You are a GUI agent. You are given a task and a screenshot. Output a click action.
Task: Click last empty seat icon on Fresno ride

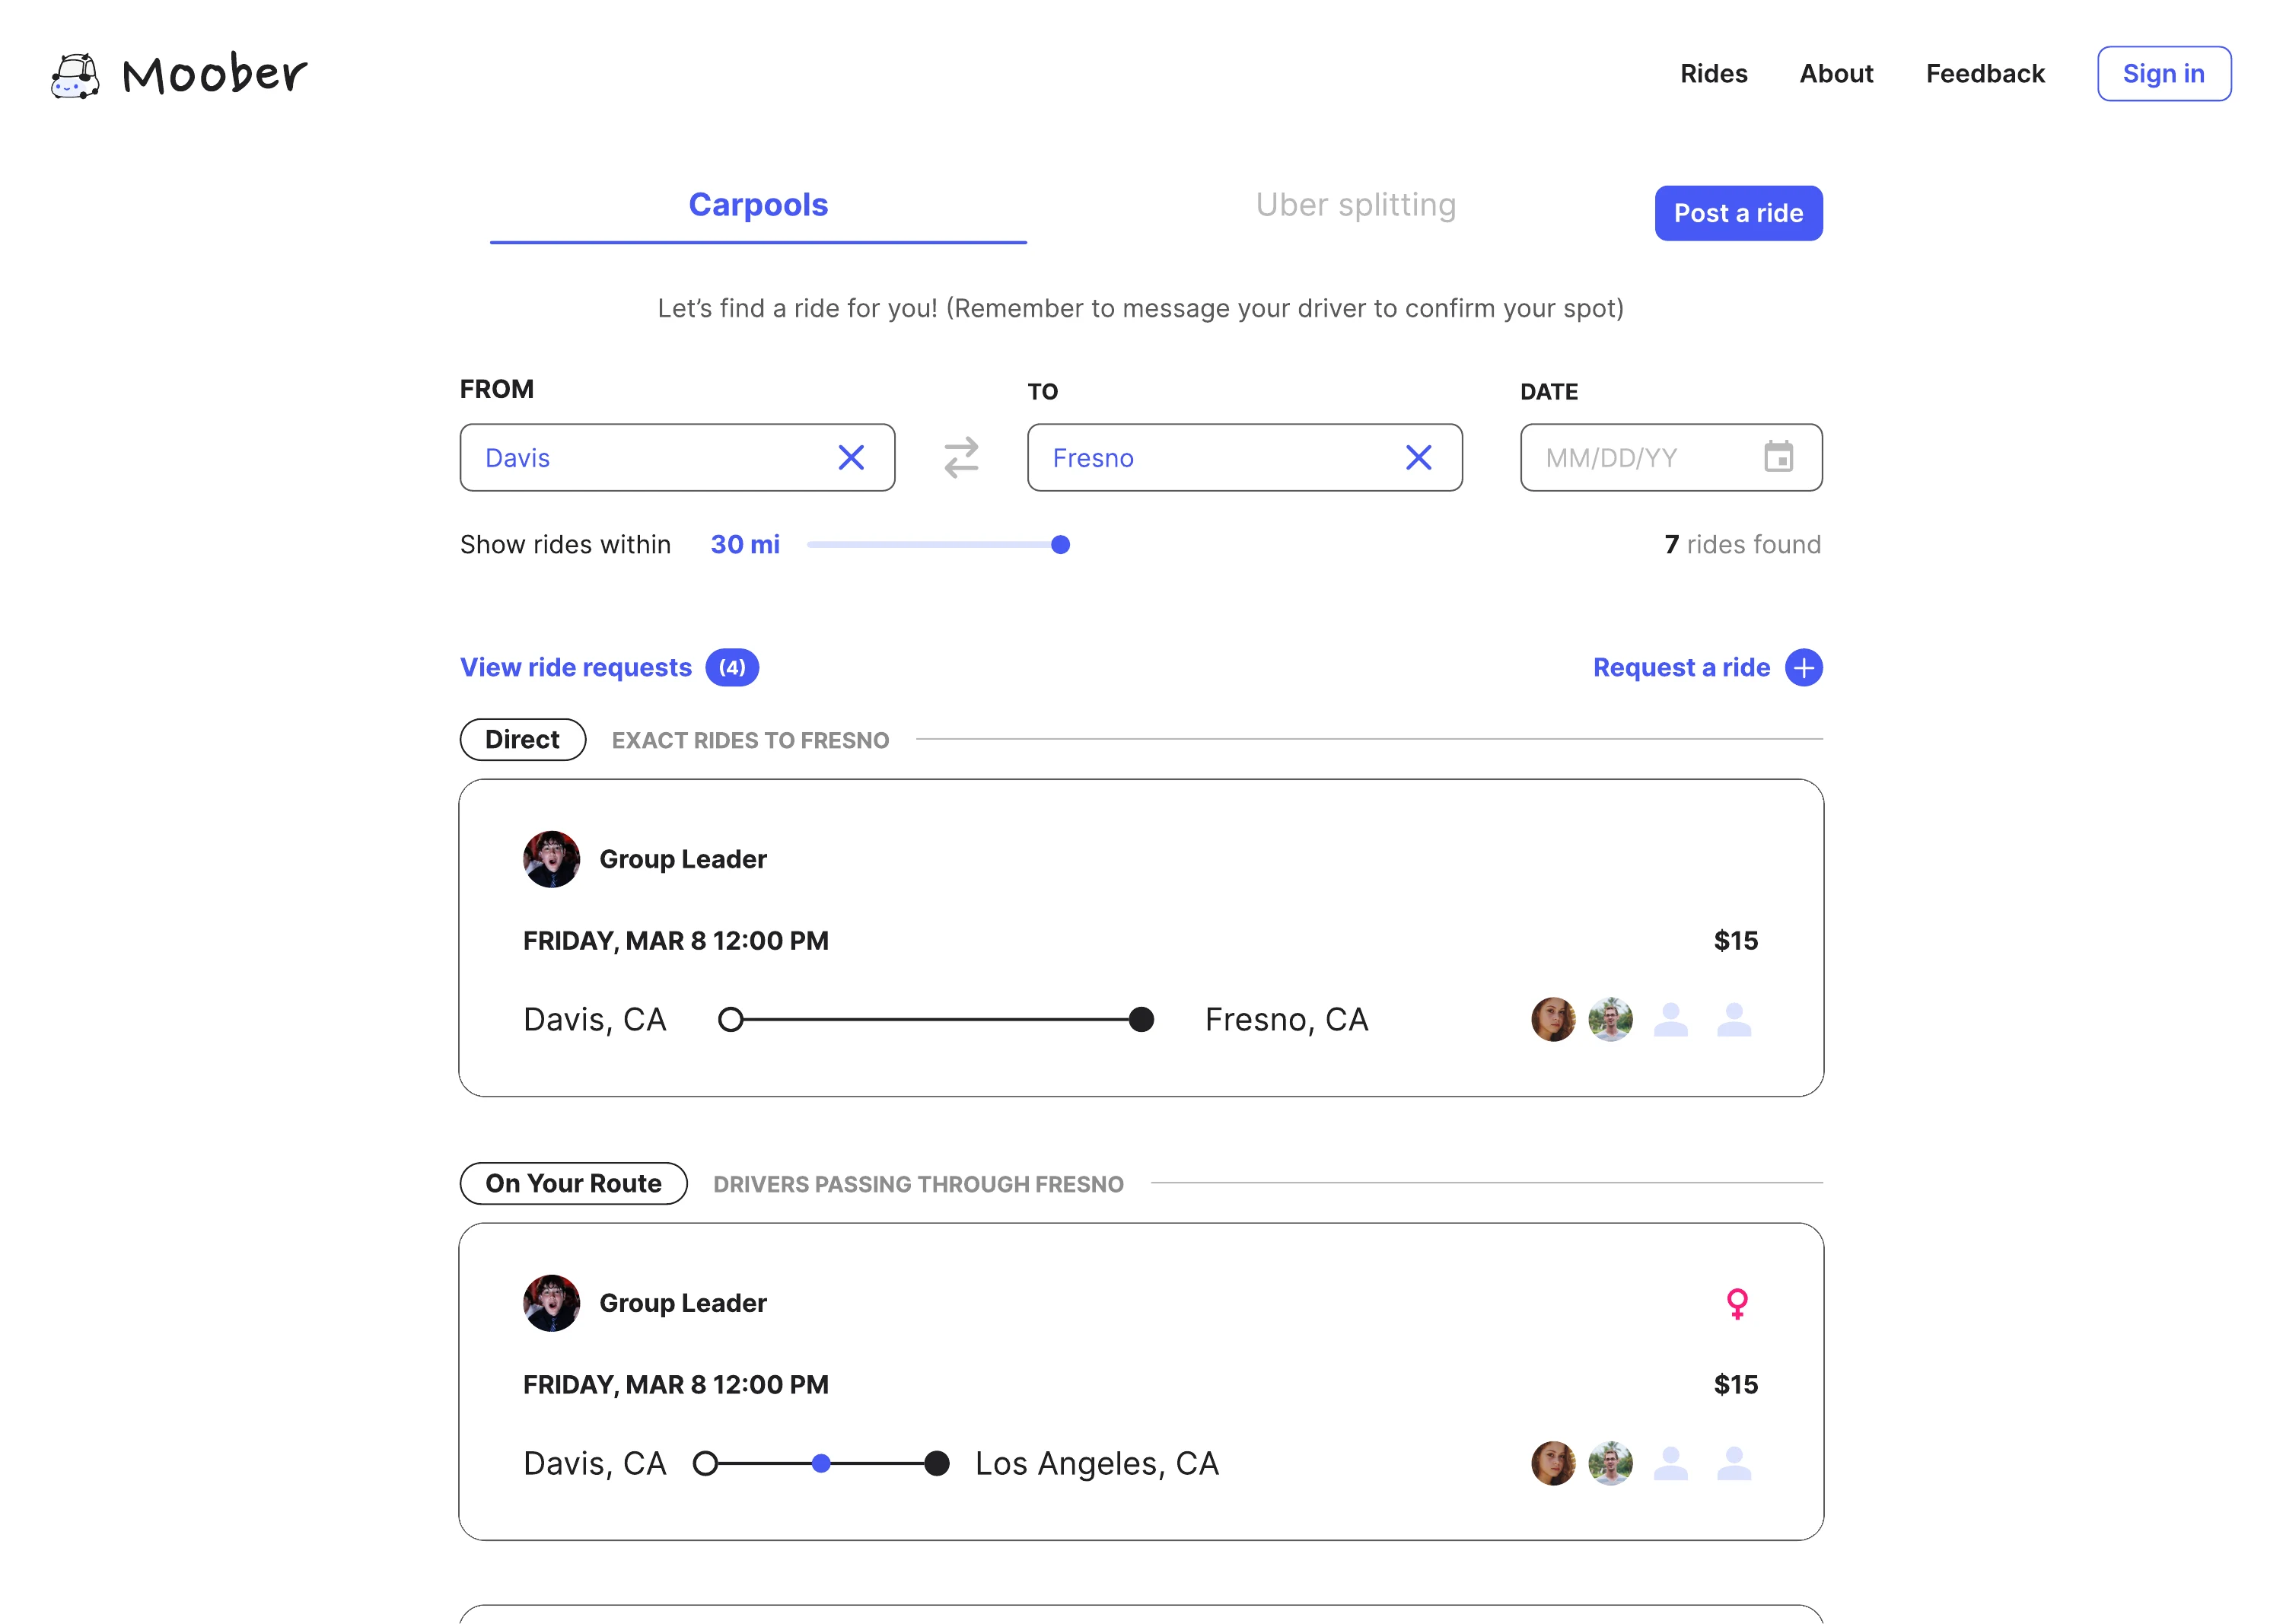pyautogui.click(x=1734, y=1020)
